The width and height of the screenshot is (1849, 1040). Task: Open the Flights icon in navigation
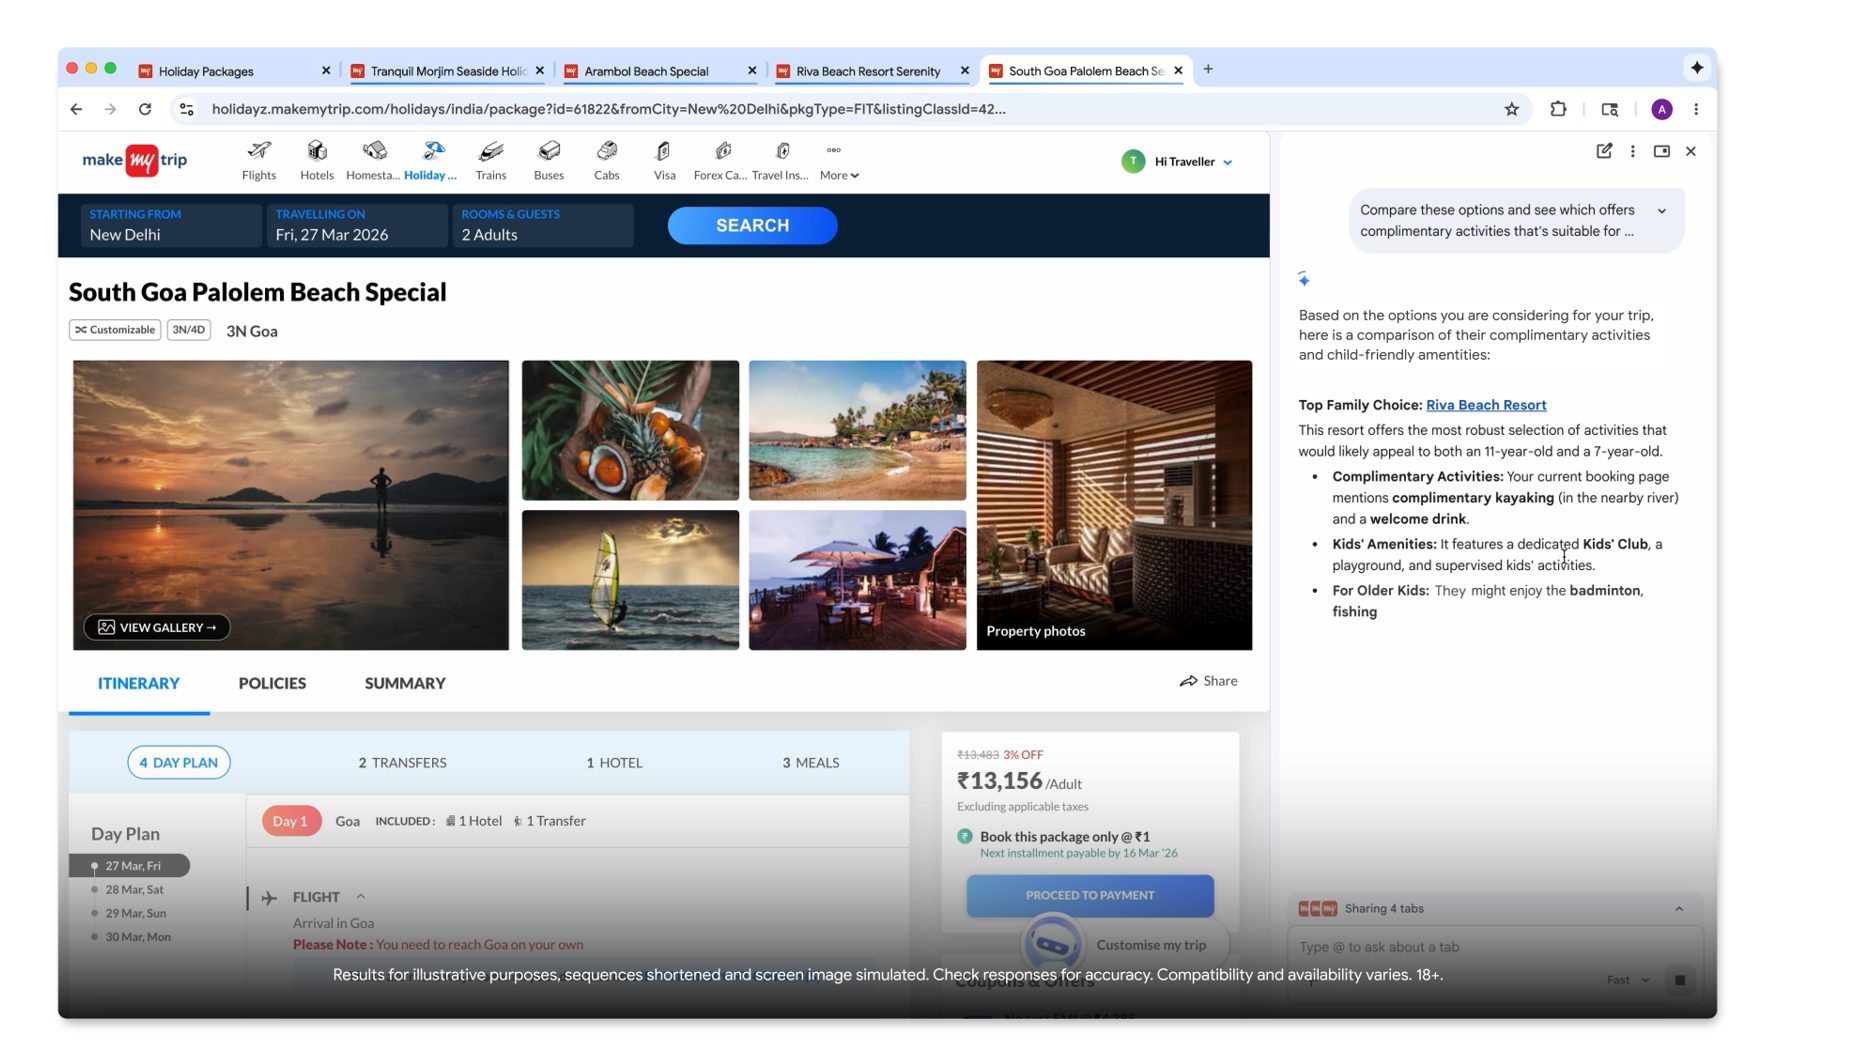coord(259,152)
